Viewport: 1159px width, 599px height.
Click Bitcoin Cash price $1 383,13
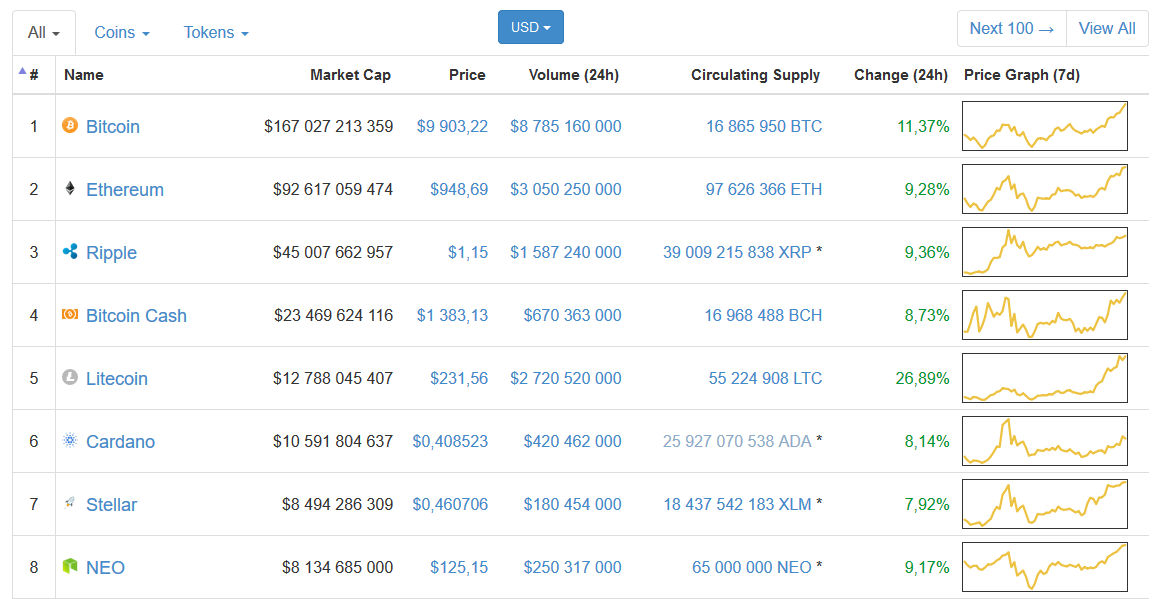(x=452, y=315)
